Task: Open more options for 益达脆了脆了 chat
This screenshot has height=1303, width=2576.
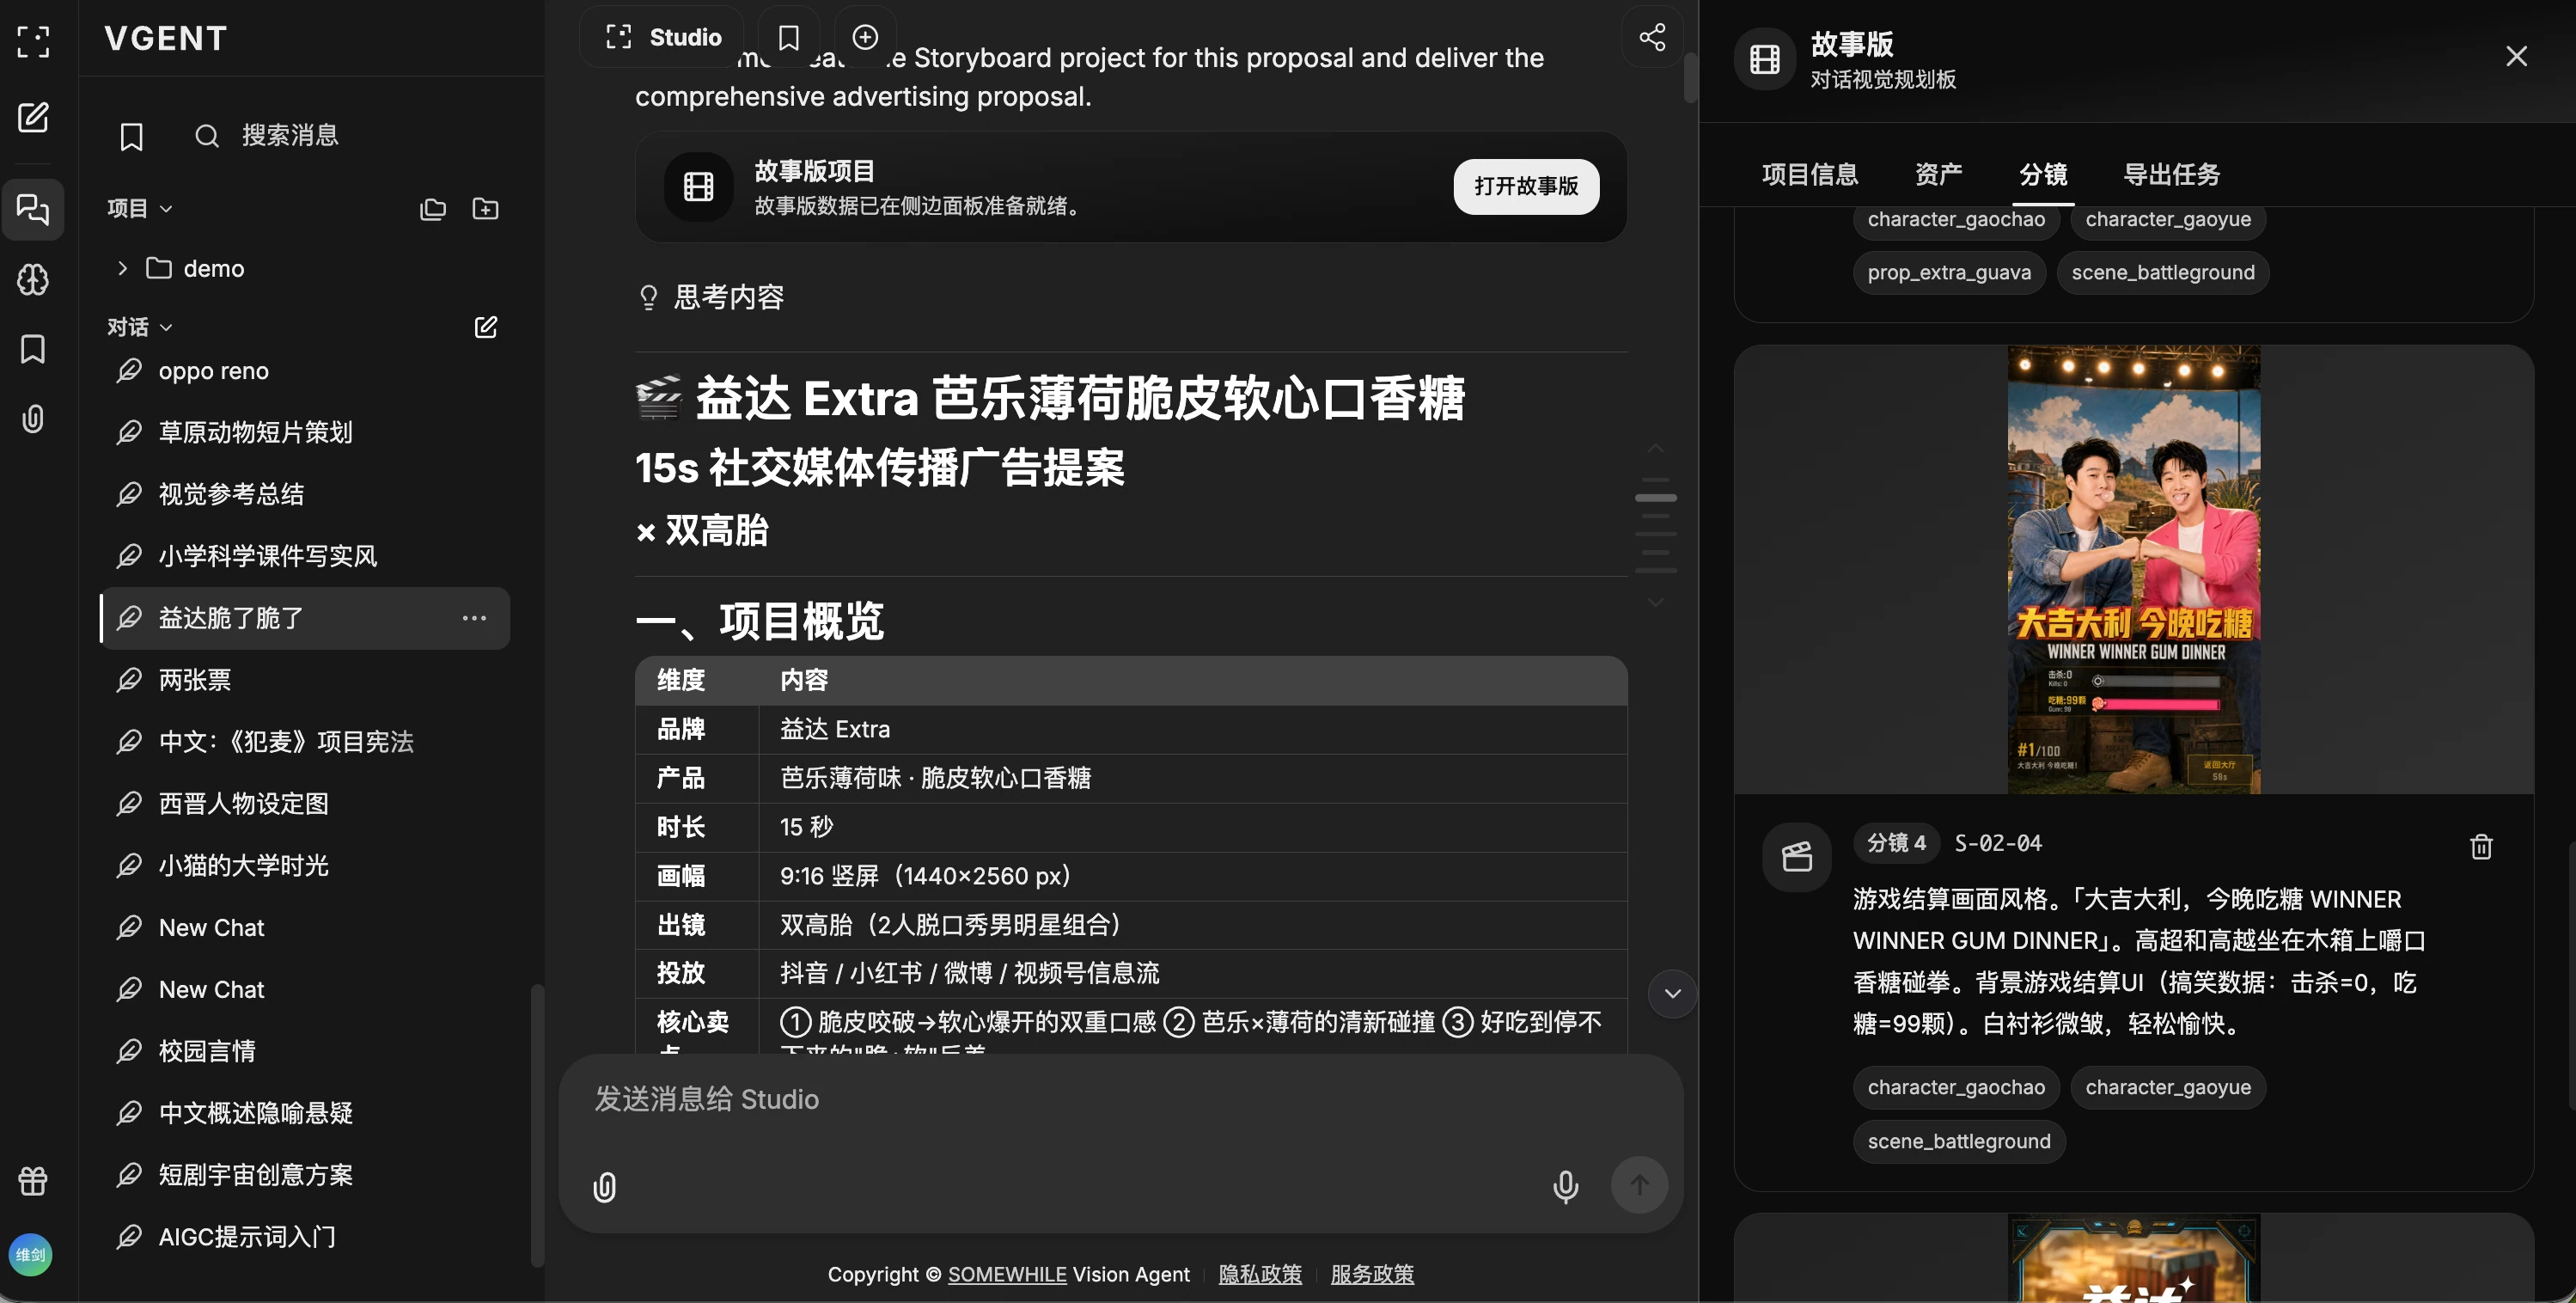Action: pos(474,618)
